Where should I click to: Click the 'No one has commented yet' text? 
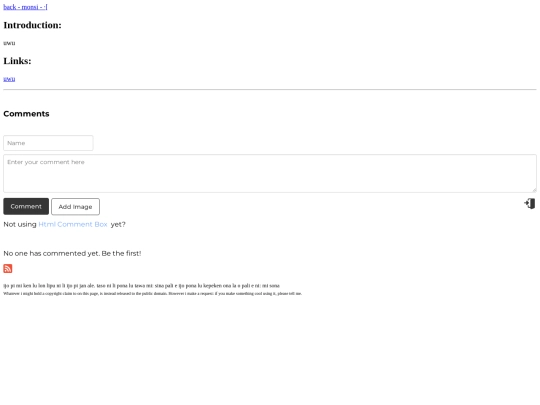click(72, 253)
